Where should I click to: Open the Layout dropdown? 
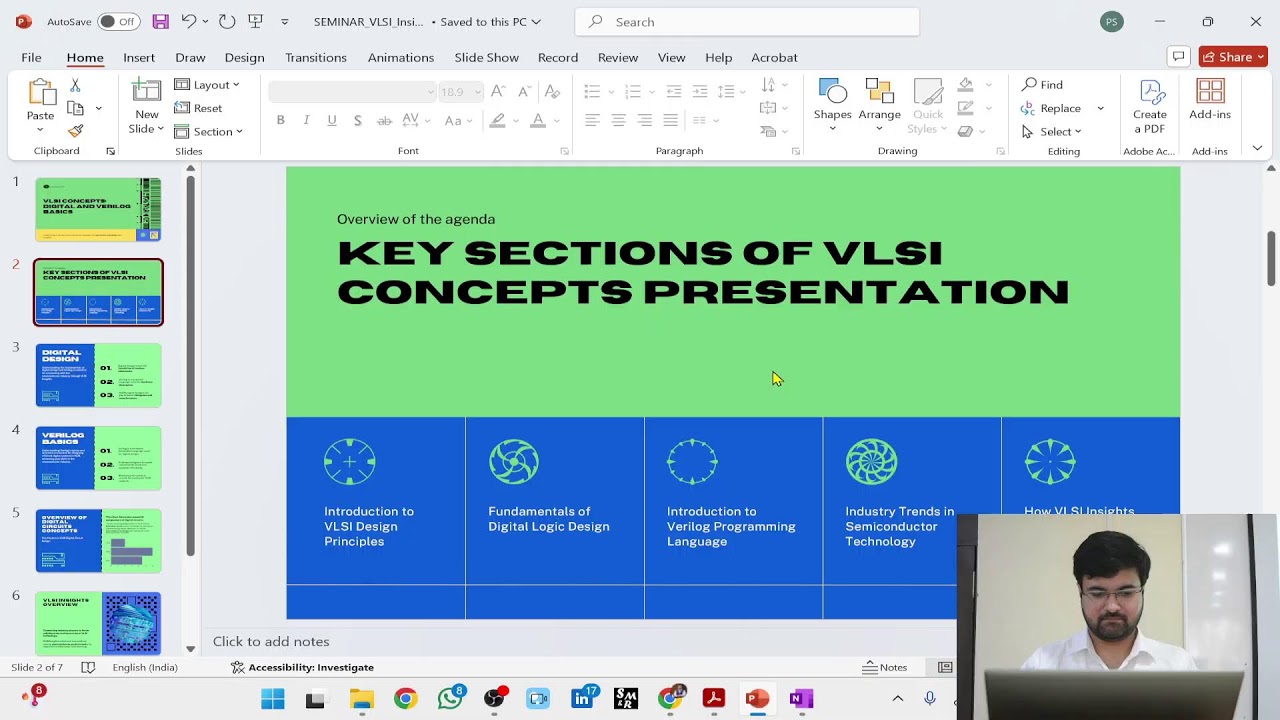(x=207, y=85)
